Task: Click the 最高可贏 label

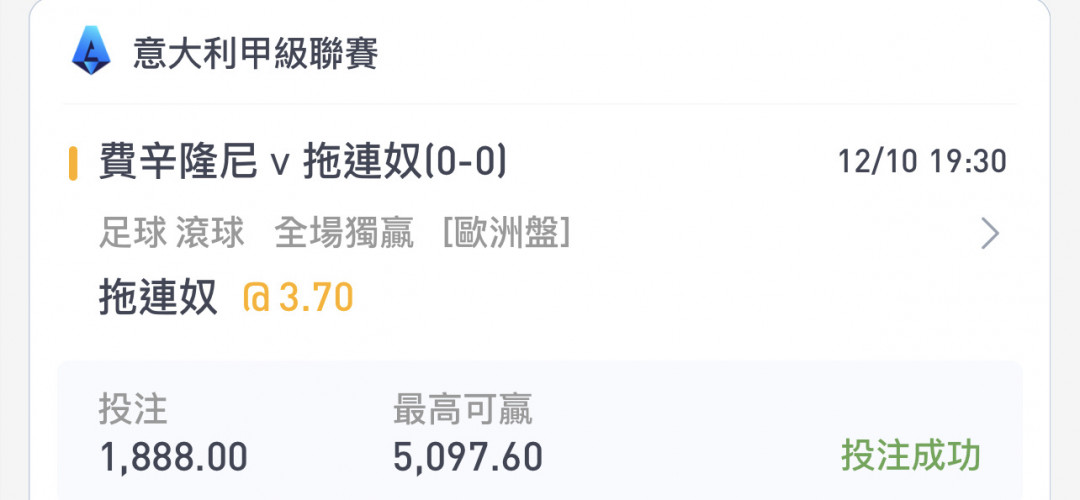Action: pos(462,410)
